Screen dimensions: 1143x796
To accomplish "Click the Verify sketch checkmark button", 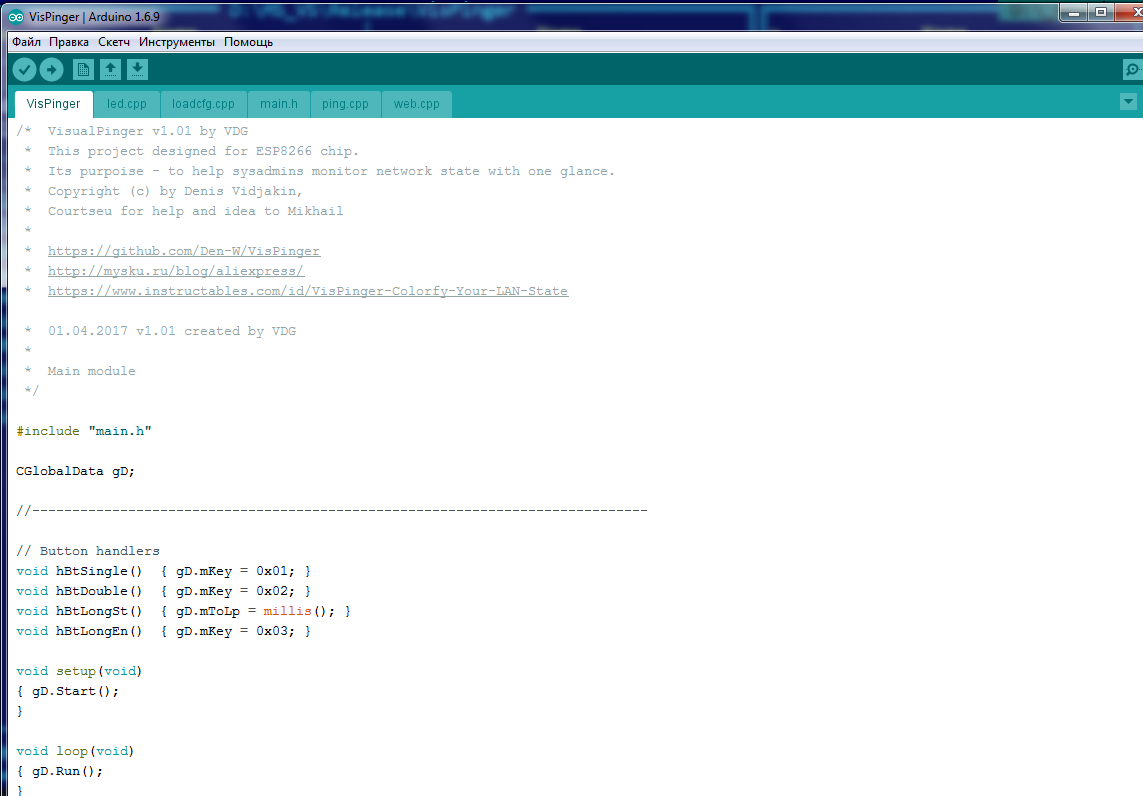I will pos(24,70).
